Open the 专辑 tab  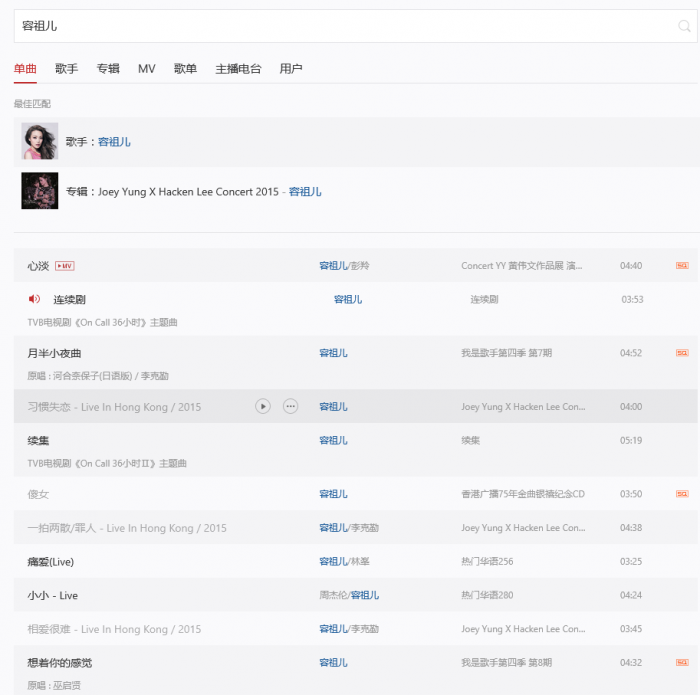coord(108,69)
